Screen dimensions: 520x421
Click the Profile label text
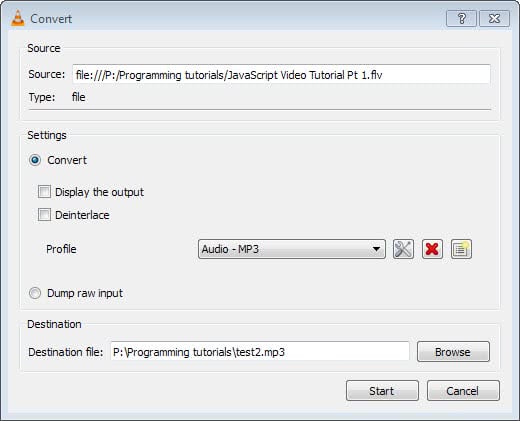click(61, 249)
